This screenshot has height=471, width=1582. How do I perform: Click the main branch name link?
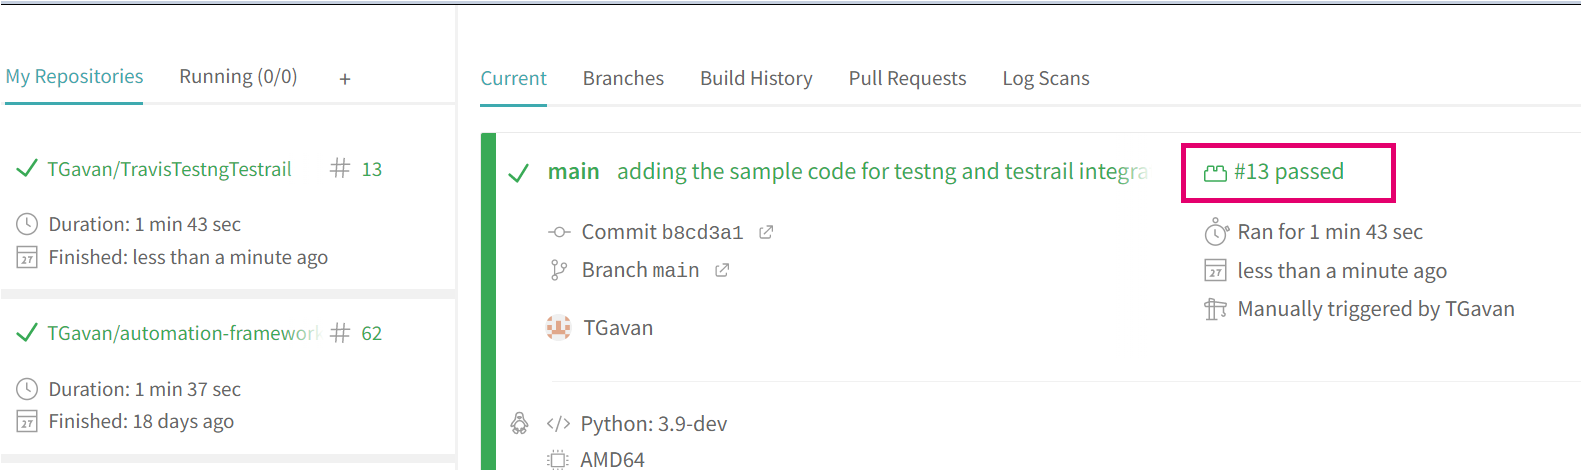573,172
